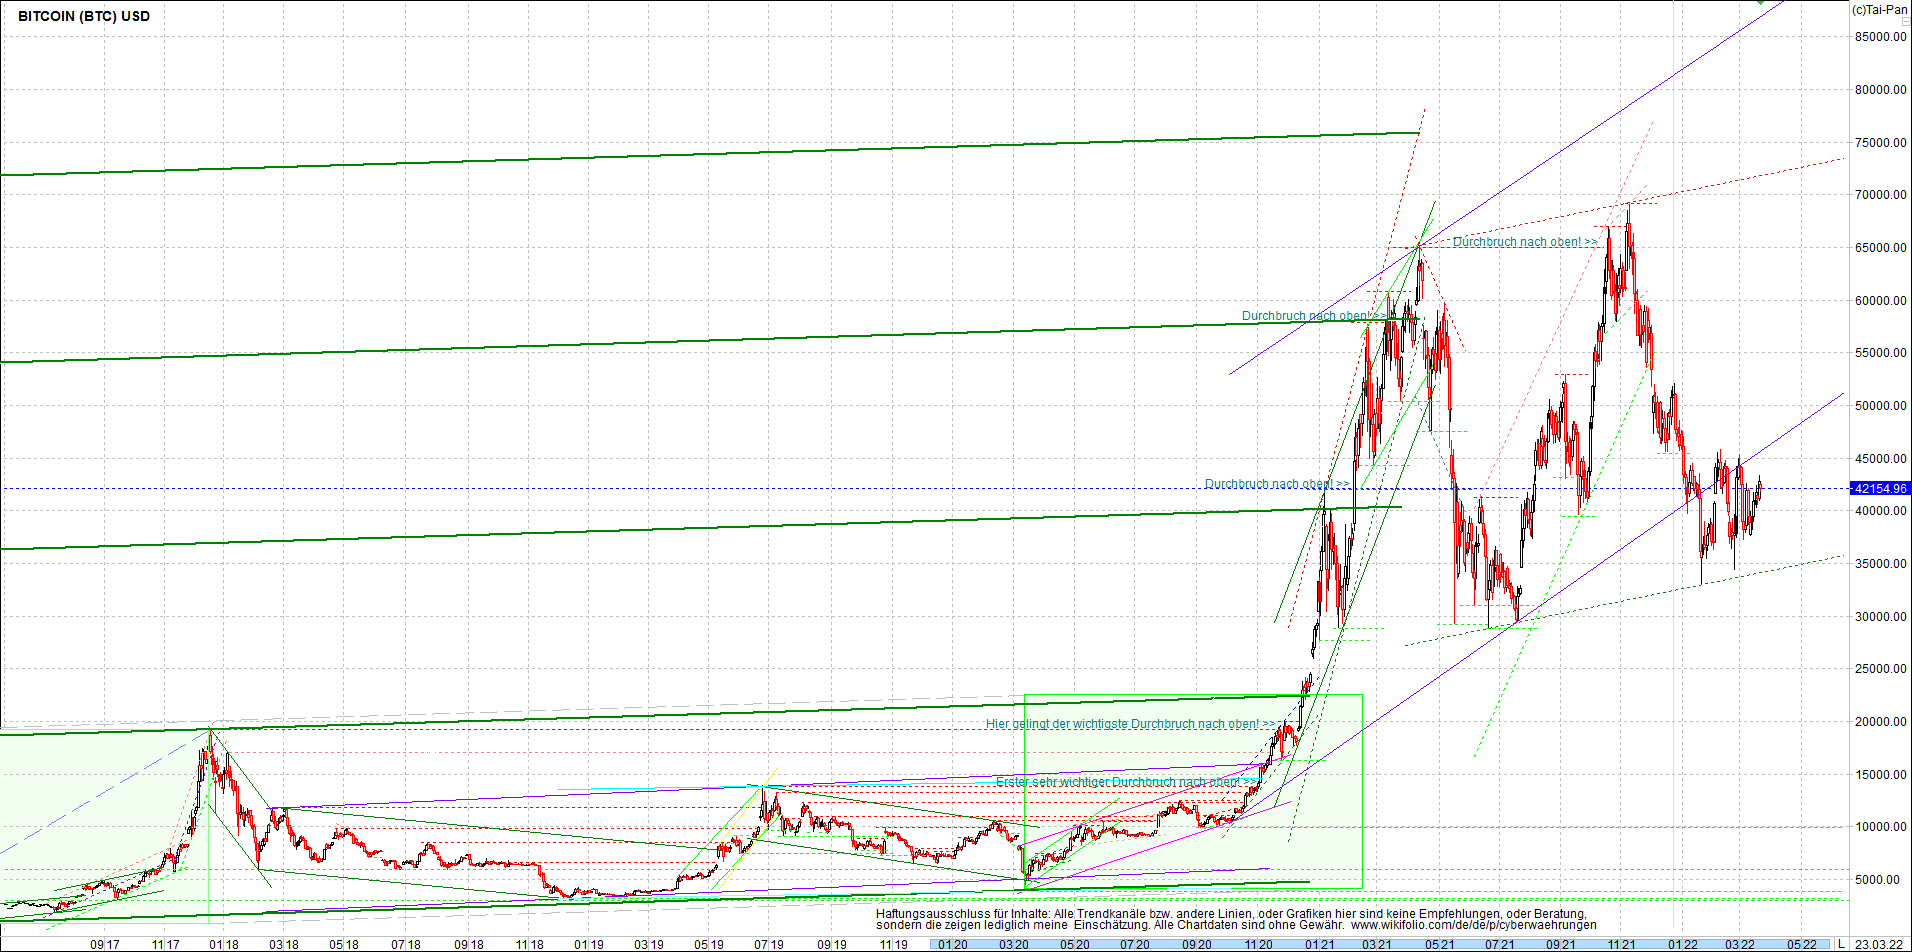Click the 35000.00 price axis label
1912x952 pixels.
tap(1881, 564)
